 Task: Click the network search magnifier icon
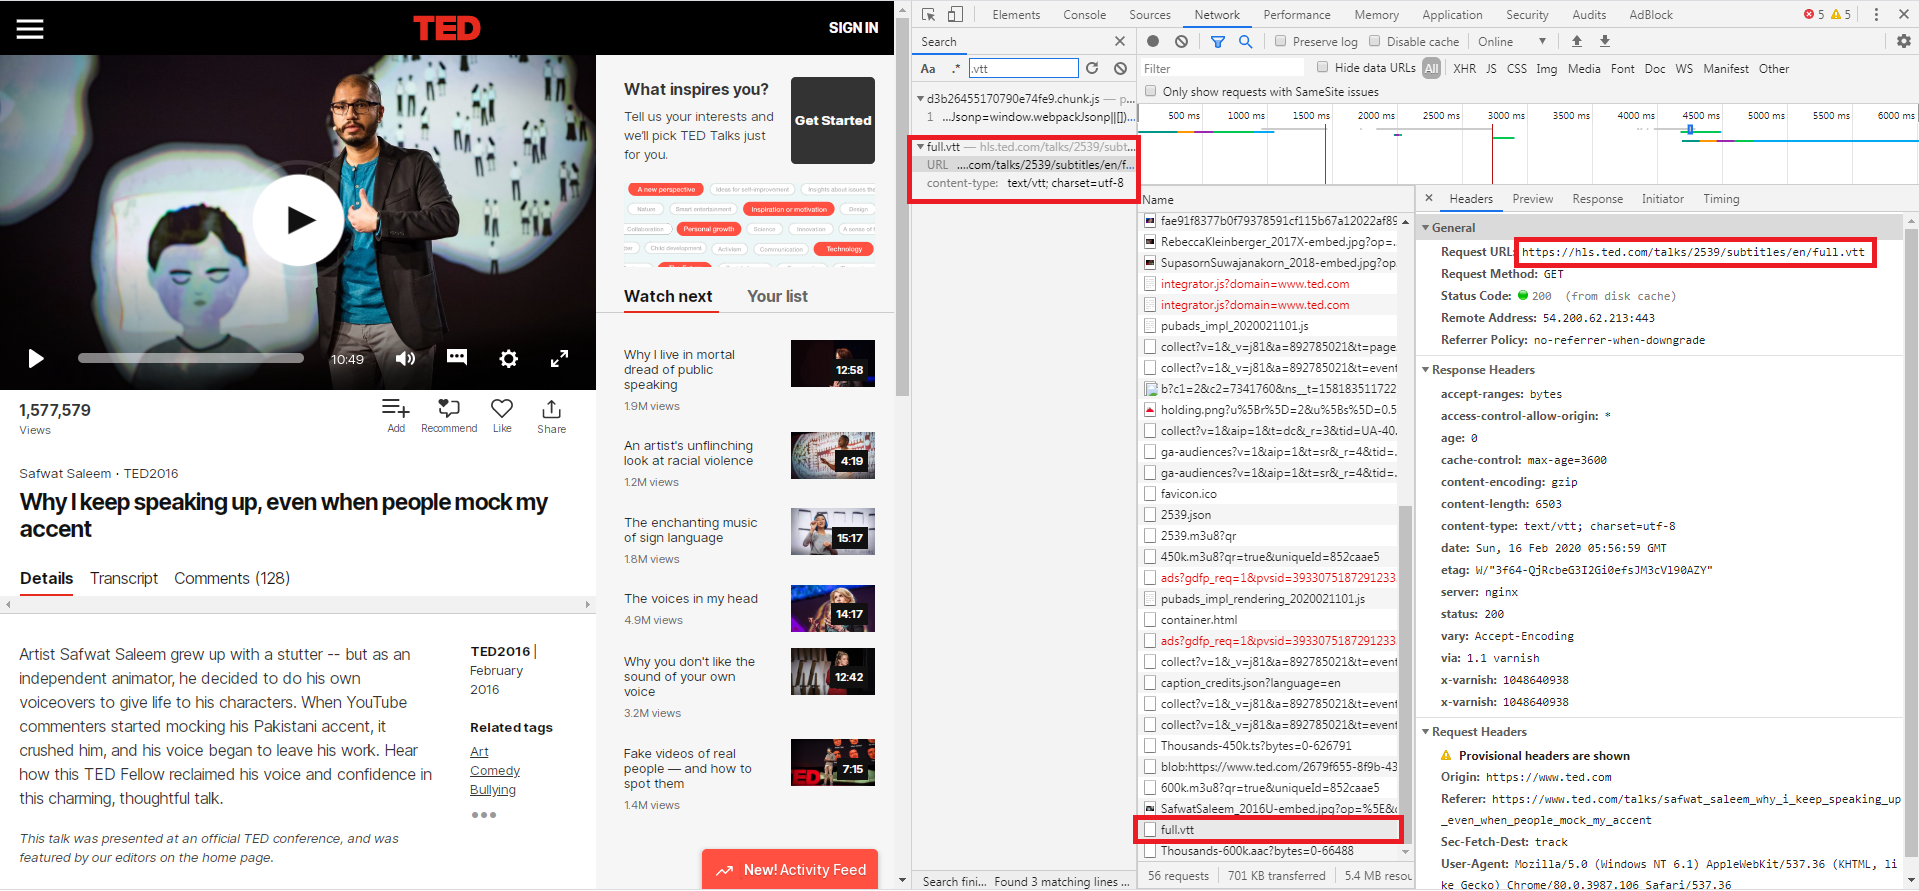[1246, 41]
